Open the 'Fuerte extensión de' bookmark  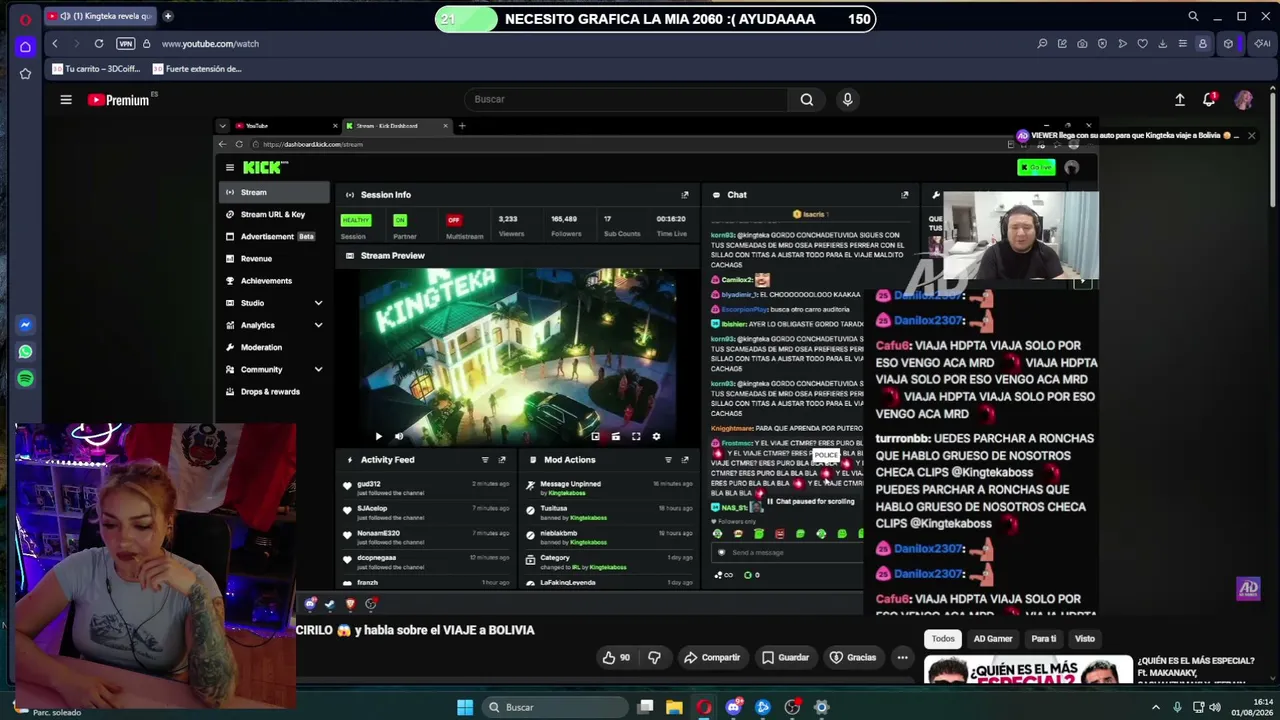197,69
